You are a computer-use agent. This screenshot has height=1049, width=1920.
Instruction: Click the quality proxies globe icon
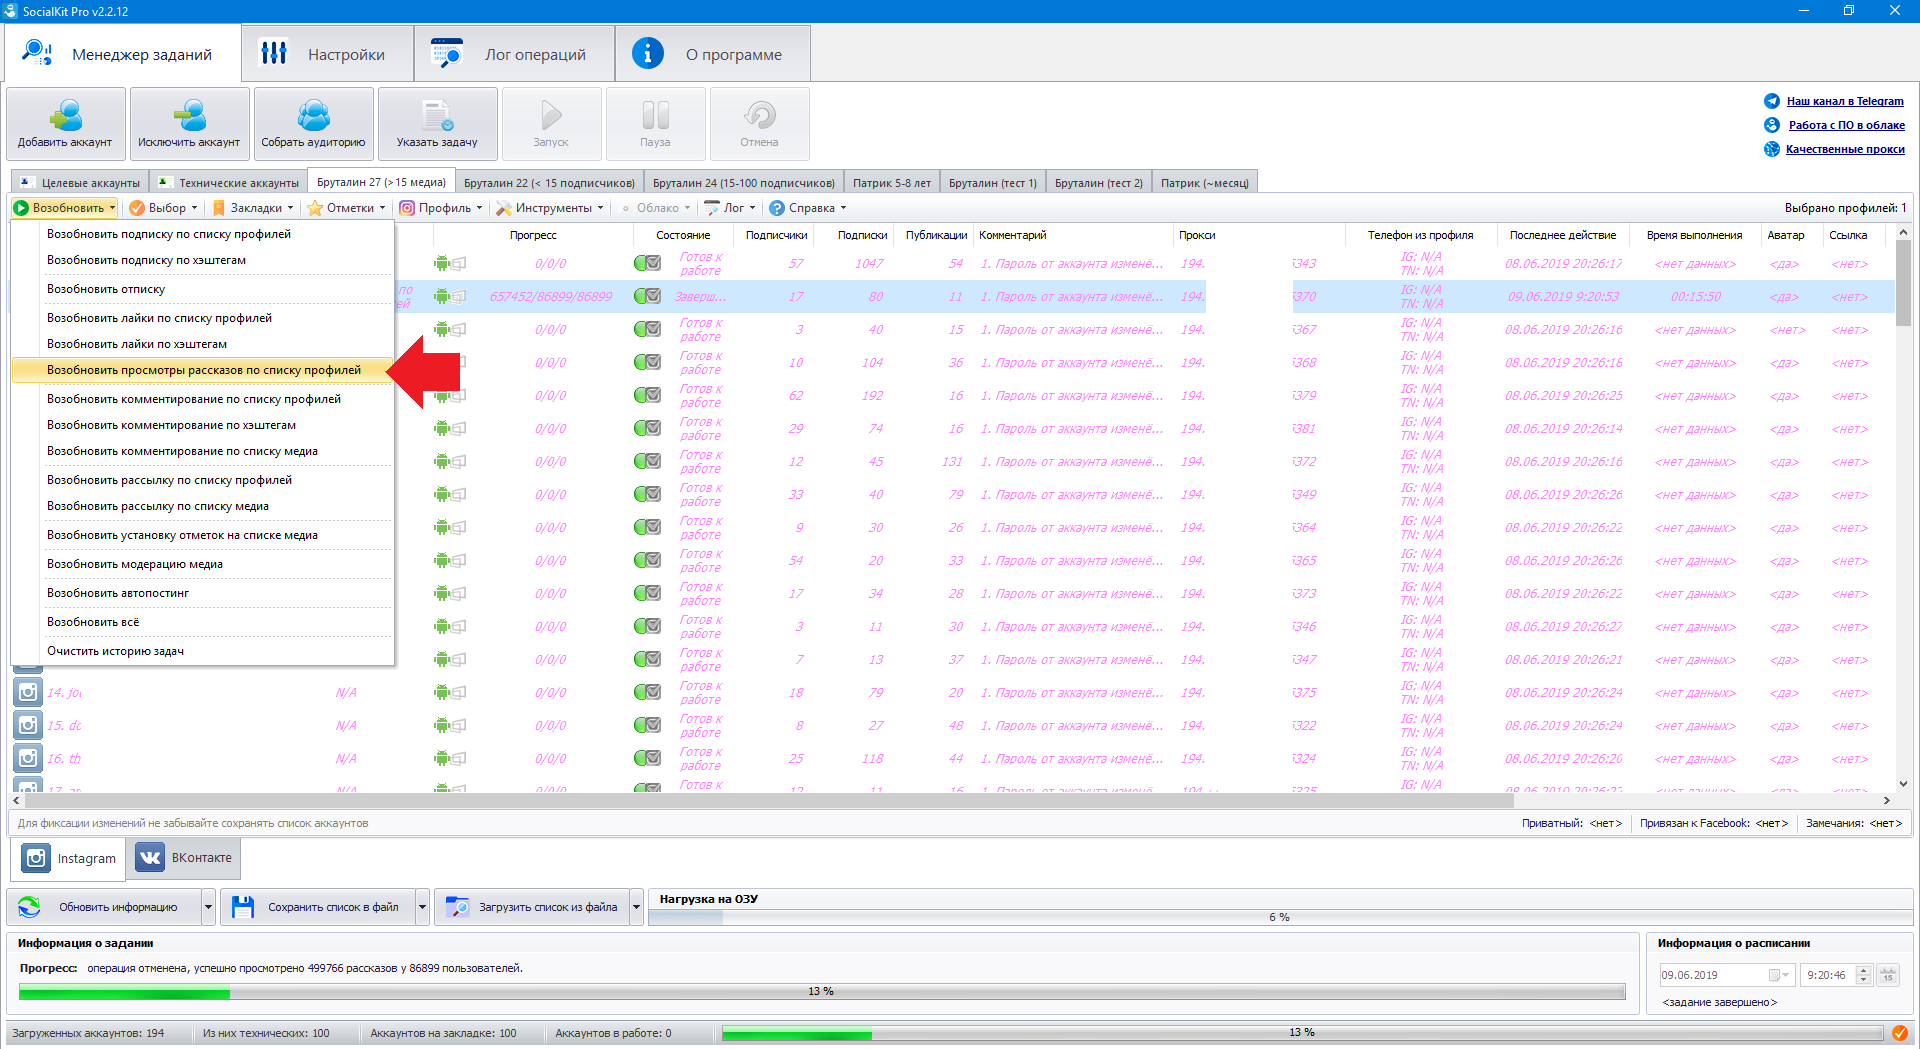[1772, 149]
